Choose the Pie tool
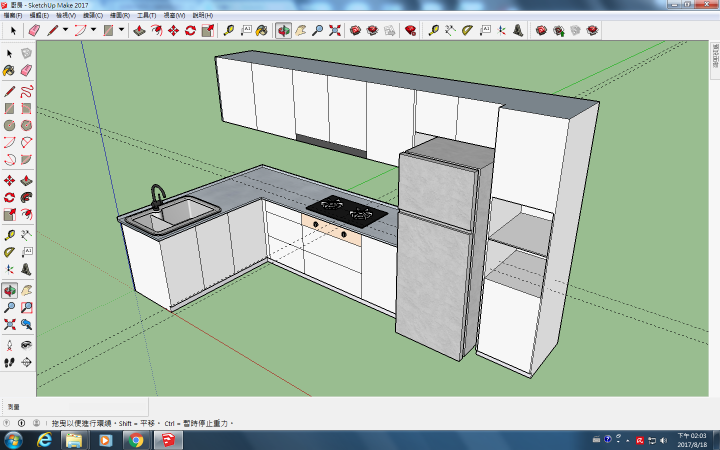 (26, 159)
